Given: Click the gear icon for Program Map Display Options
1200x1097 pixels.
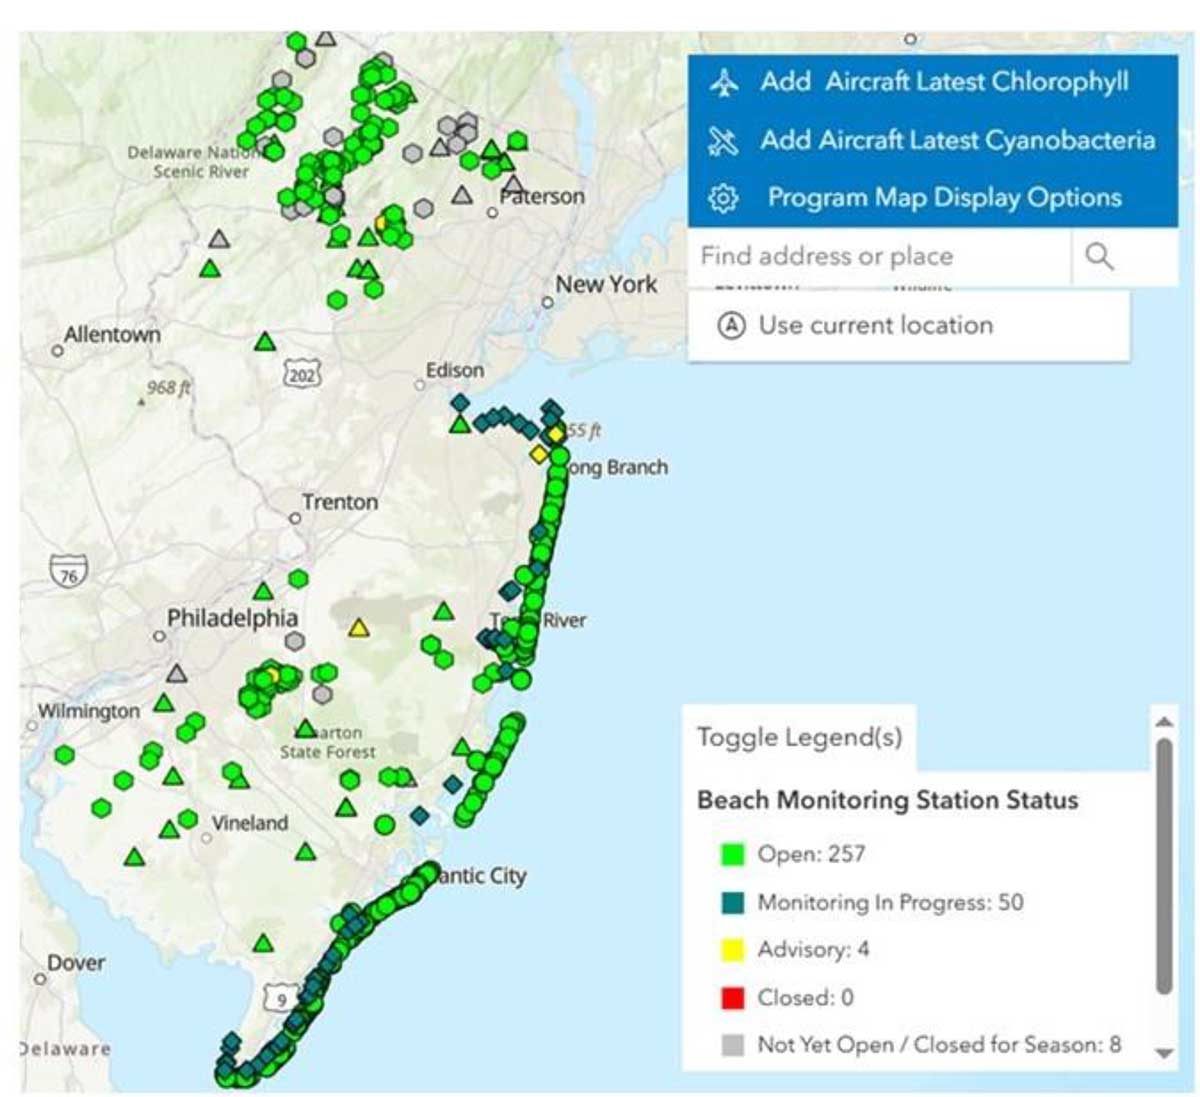Looking at the screenshot, I should (x=723, y=198).
